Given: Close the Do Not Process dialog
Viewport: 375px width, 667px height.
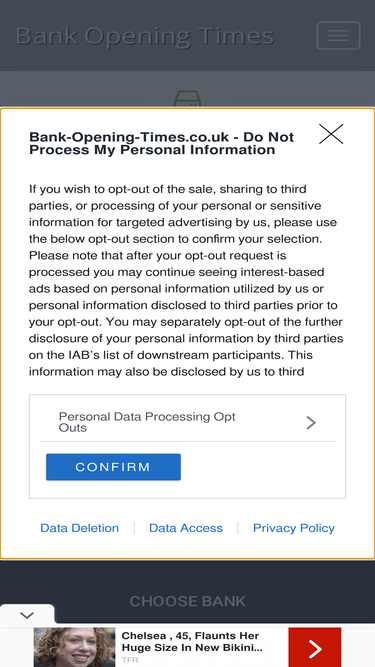Looking at the screenshot, I should click(331, 134).
